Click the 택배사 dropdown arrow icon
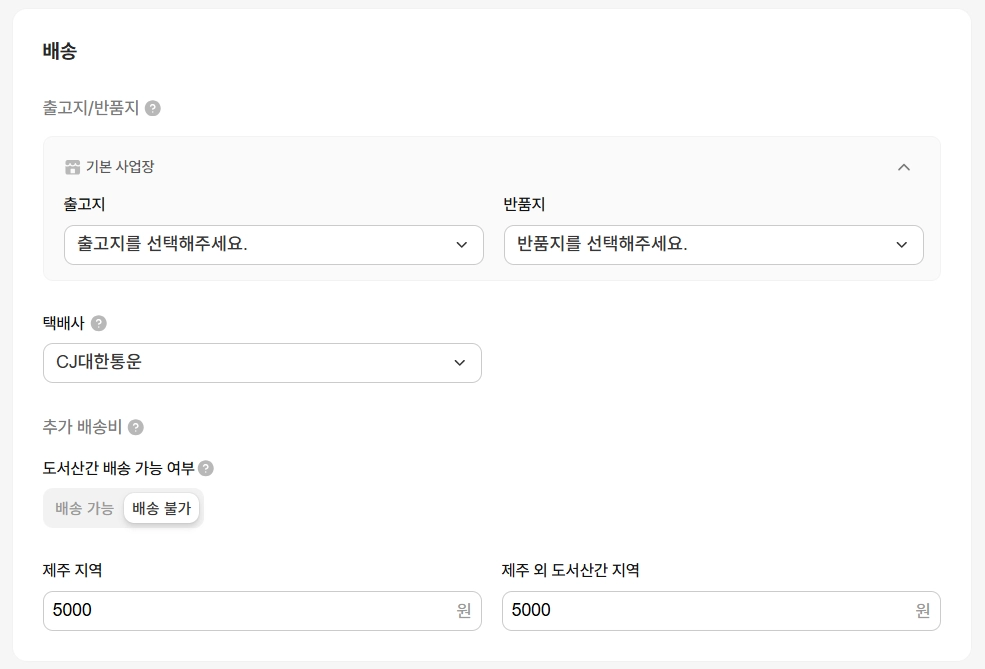 click(460, 363)
